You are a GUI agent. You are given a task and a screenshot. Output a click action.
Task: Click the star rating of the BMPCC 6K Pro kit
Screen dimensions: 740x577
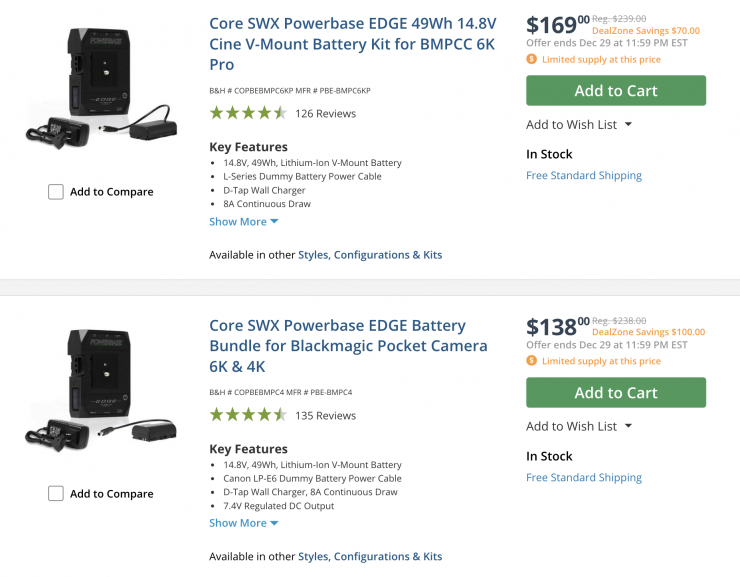tap(248, 113)
